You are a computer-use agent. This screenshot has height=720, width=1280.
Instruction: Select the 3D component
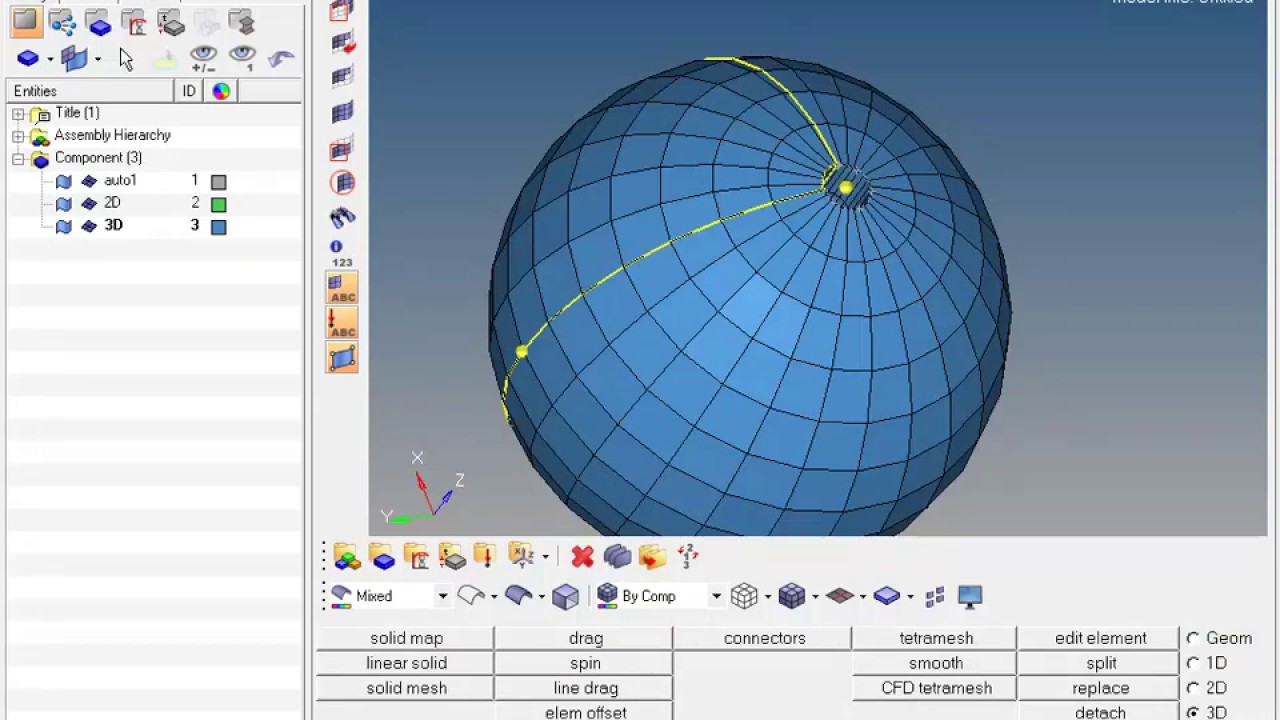[113, 225]
